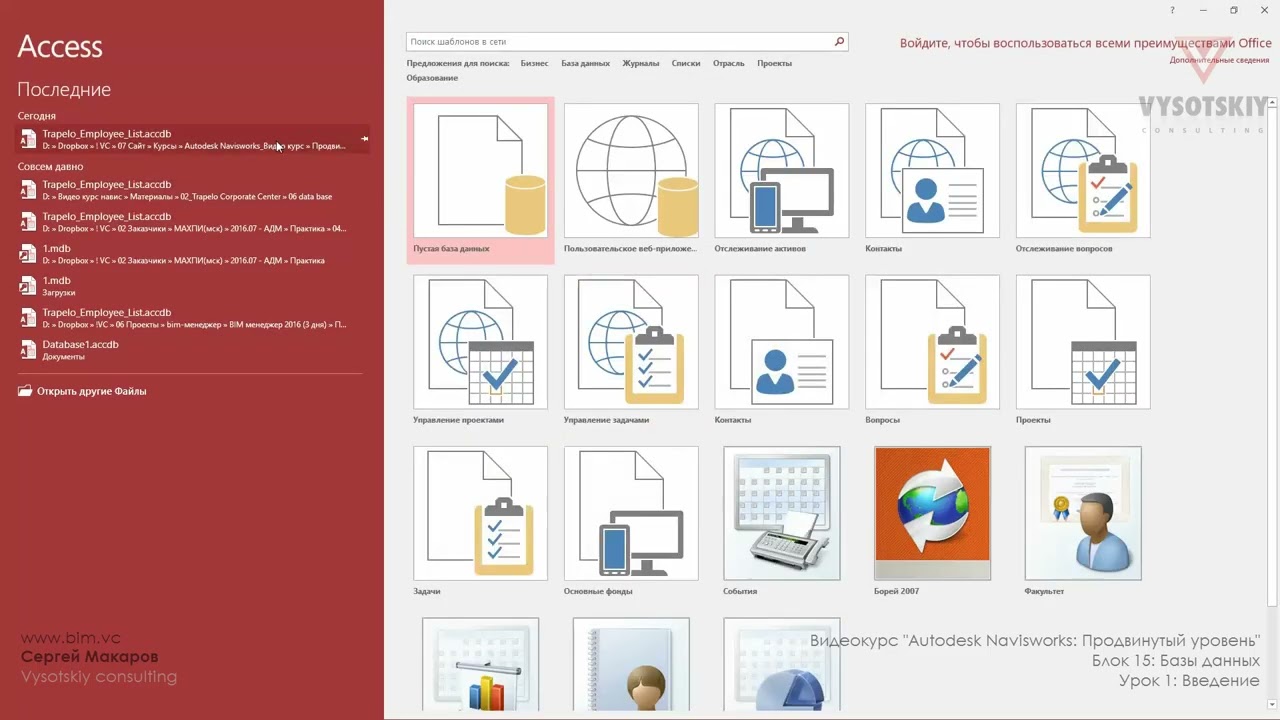Select the 'Проекты' template with calendar icon

pos(1083,351)
